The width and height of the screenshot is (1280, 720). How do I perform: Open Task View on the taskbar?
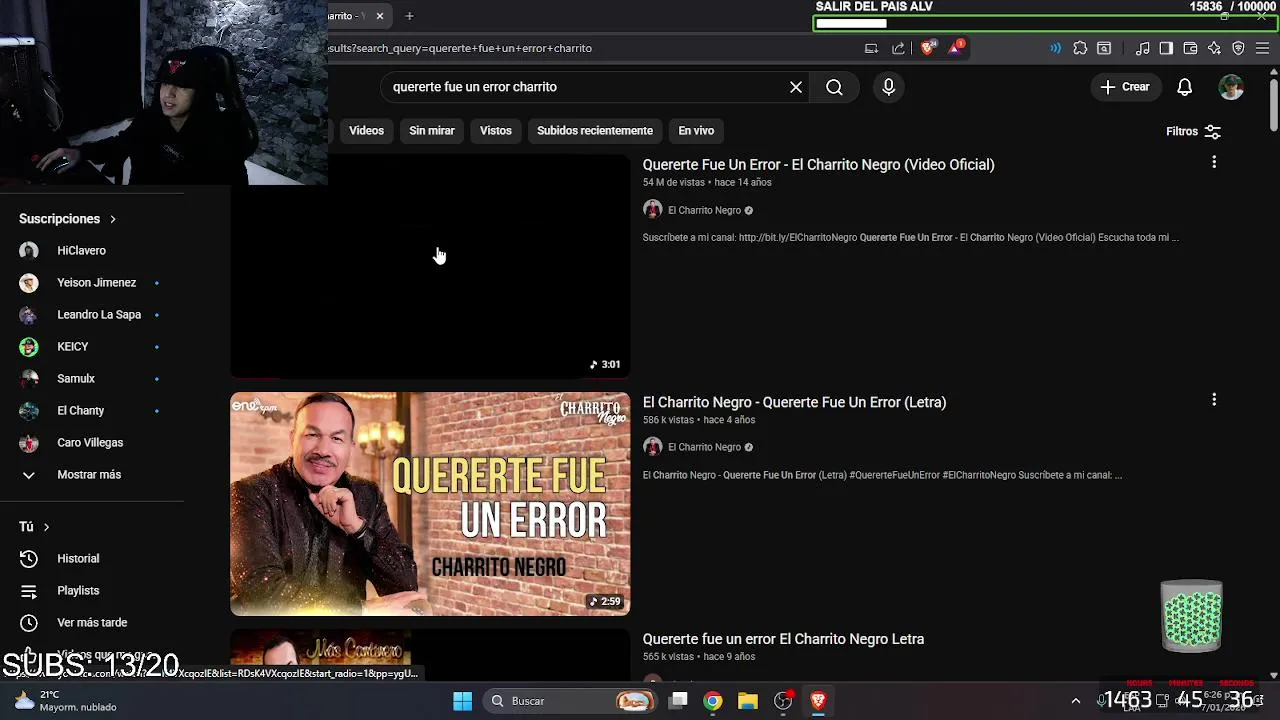pos(678,701)
